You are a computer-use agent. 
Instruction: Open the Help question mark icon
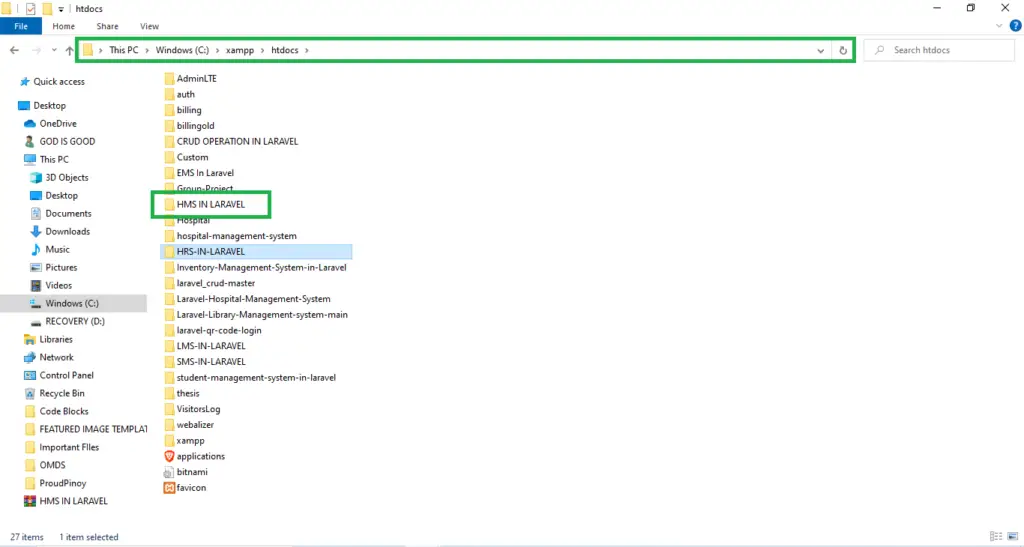click(x=1015, y=26)
